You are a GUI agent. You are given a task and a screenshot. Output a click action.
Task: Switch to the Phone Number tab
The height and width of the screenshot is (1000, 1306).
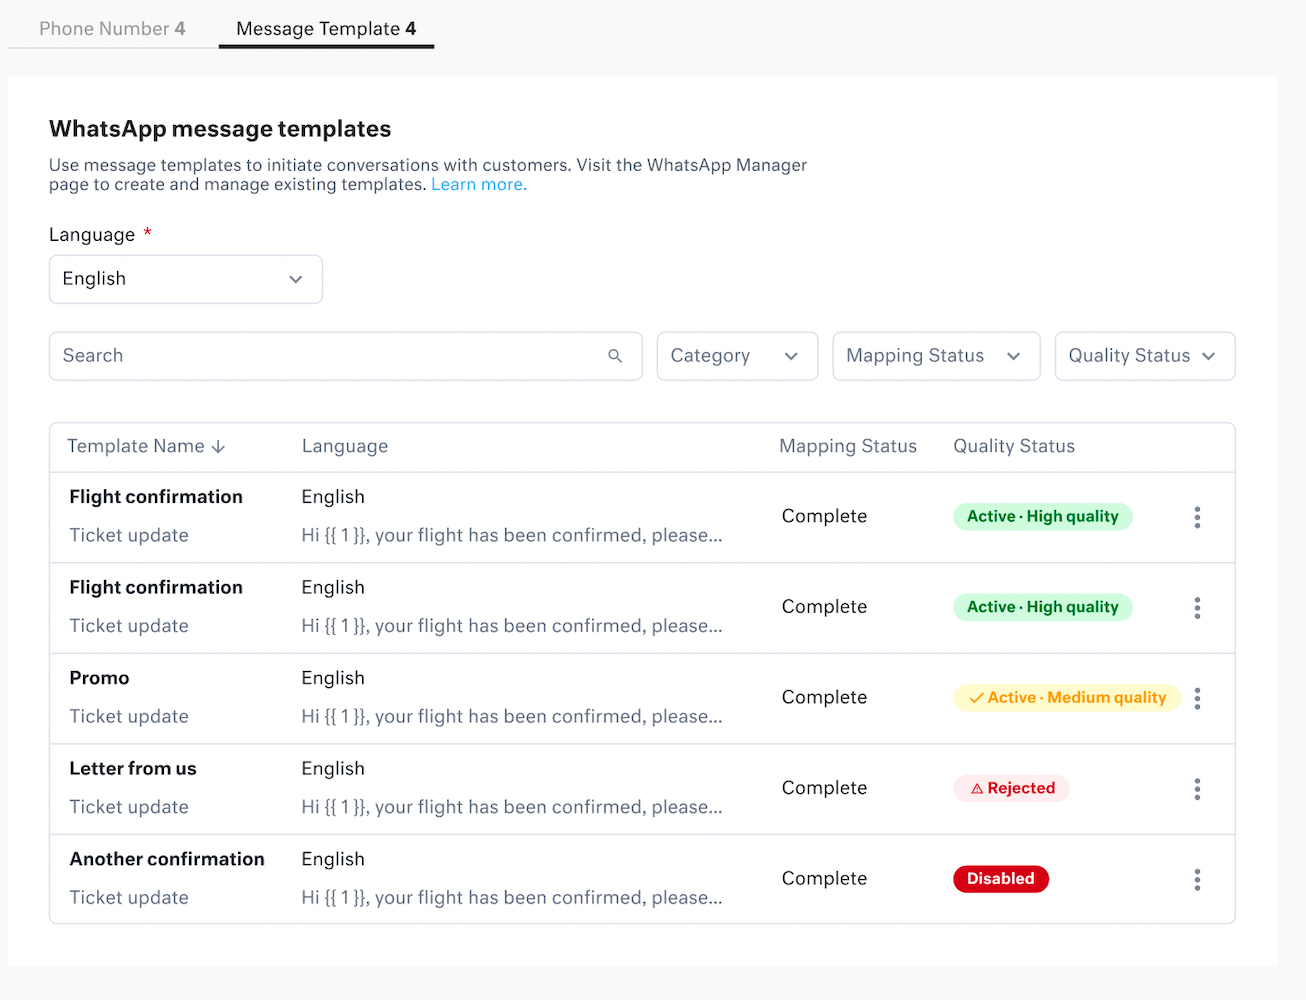[112, 29]
